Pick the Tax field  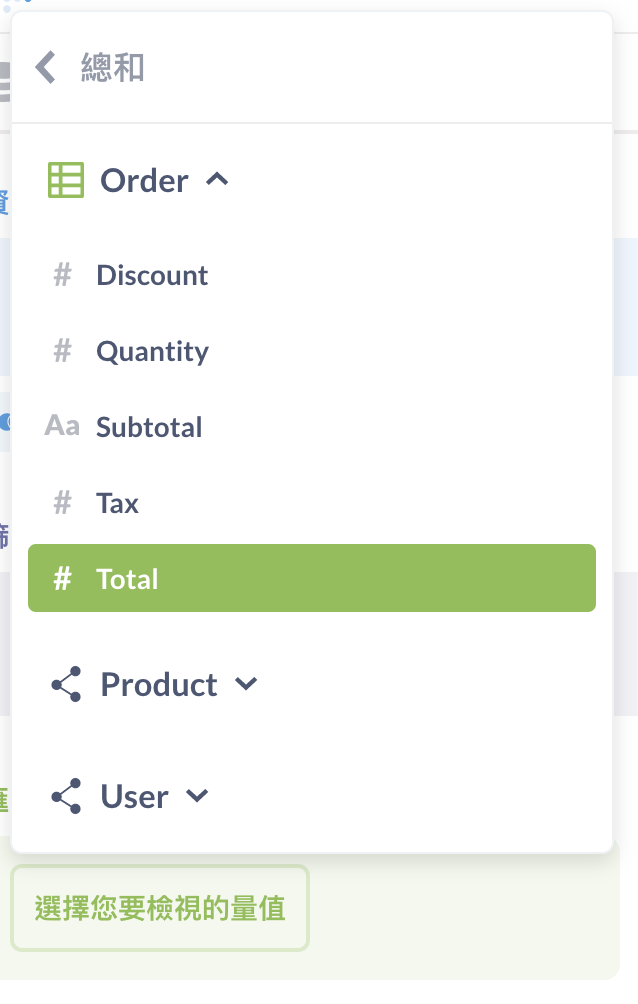tap(118, 503)
